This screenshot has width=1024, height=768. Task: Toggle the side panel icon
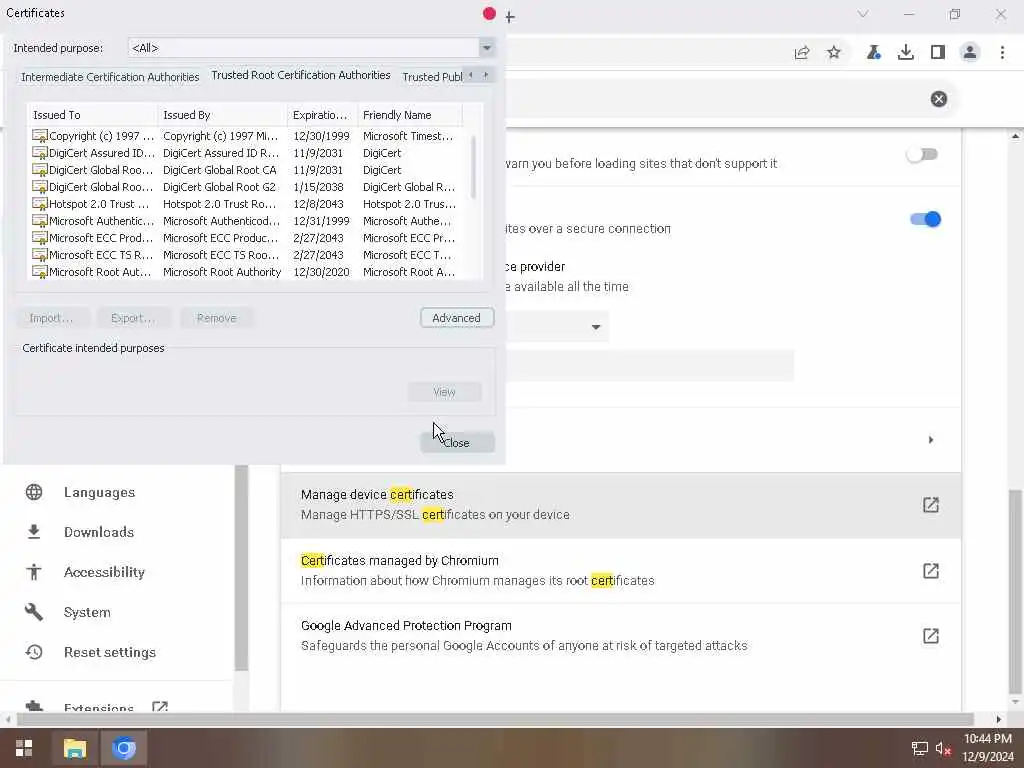coord(938,52)
